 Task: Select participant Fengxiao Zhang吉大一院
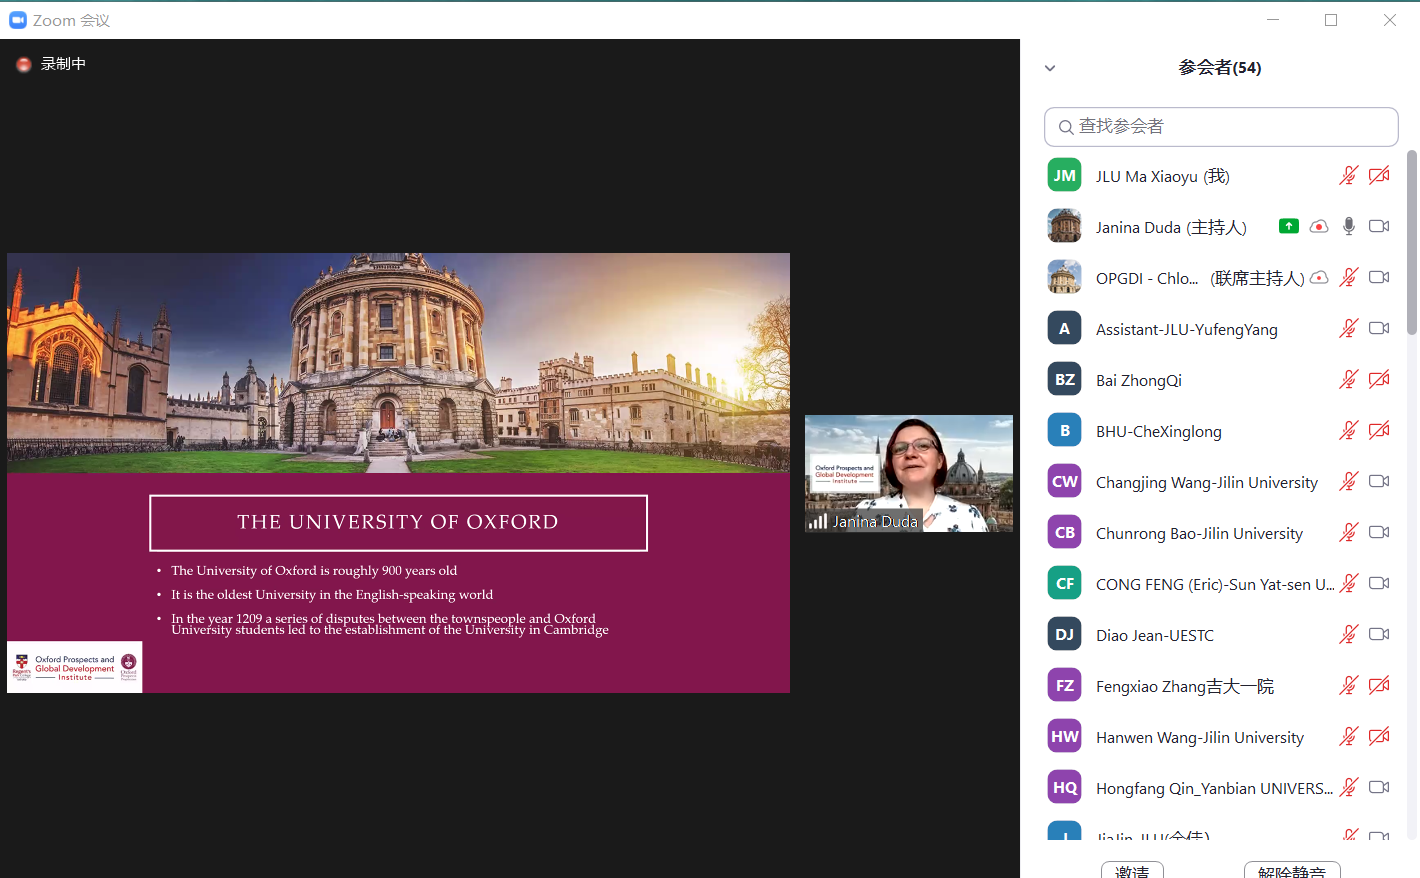pos(1185,686)
